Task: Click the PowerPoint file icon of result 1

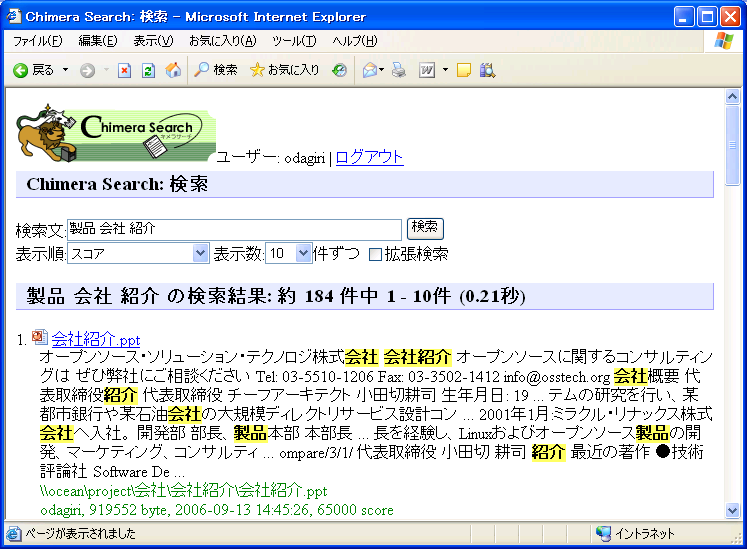Action: (40, 337)
